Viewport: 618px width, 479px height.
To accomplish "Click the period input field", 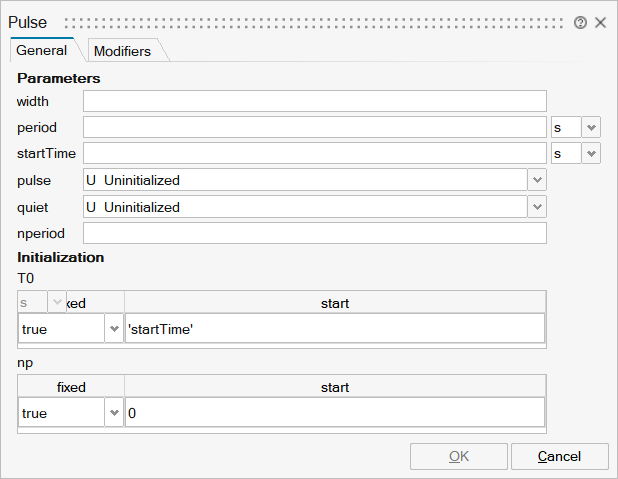I will (x=314, y=127).
